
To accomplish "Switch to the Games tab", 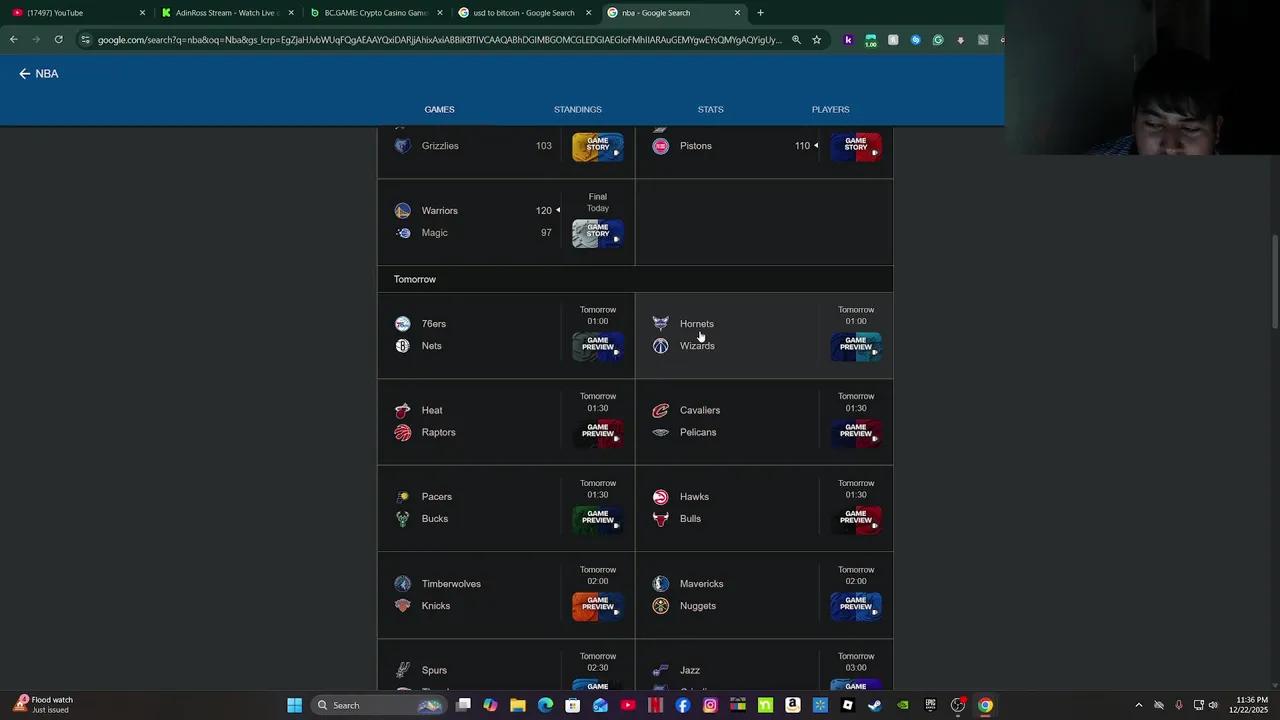I will tap(439, 109).
